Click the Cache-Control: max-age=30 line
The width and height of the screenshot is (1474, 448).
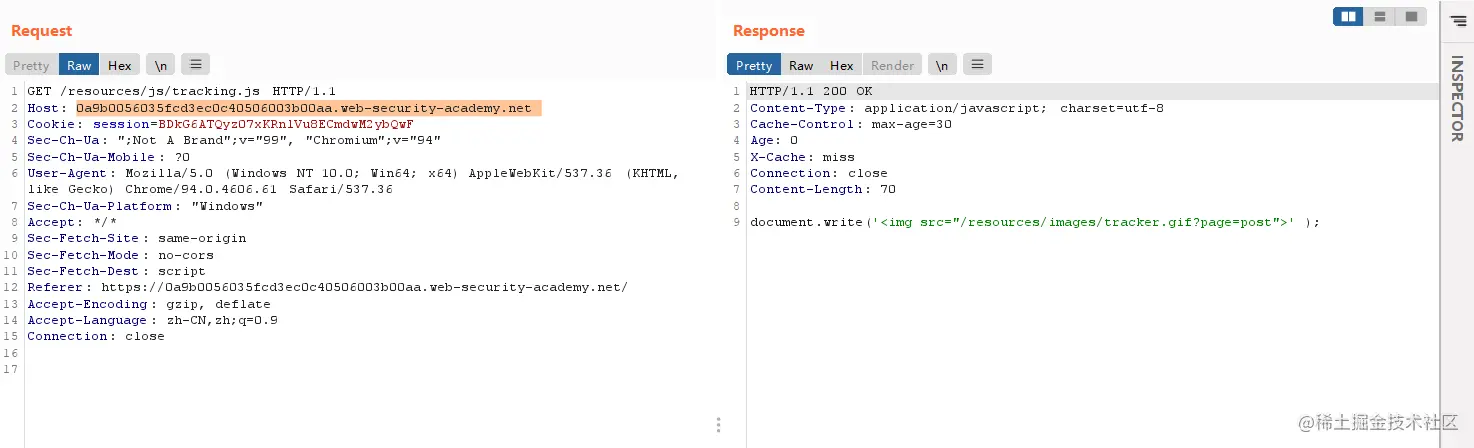(x=850, y=124)
